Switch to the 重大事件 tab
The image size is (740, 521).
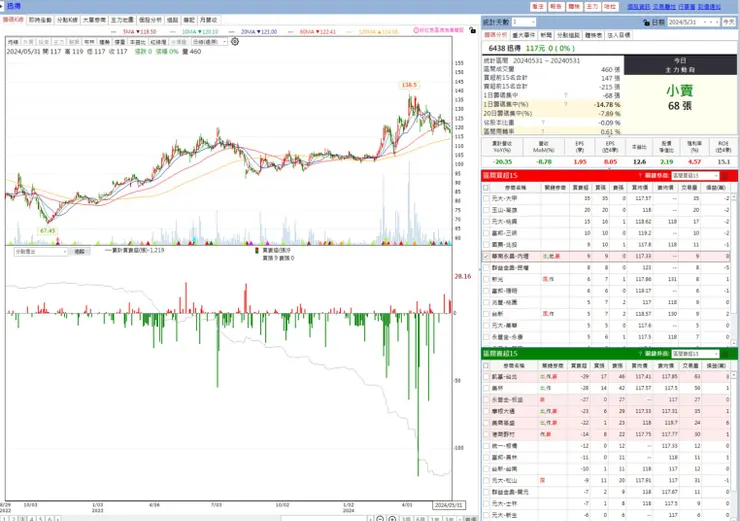click(x=523, y=35)
